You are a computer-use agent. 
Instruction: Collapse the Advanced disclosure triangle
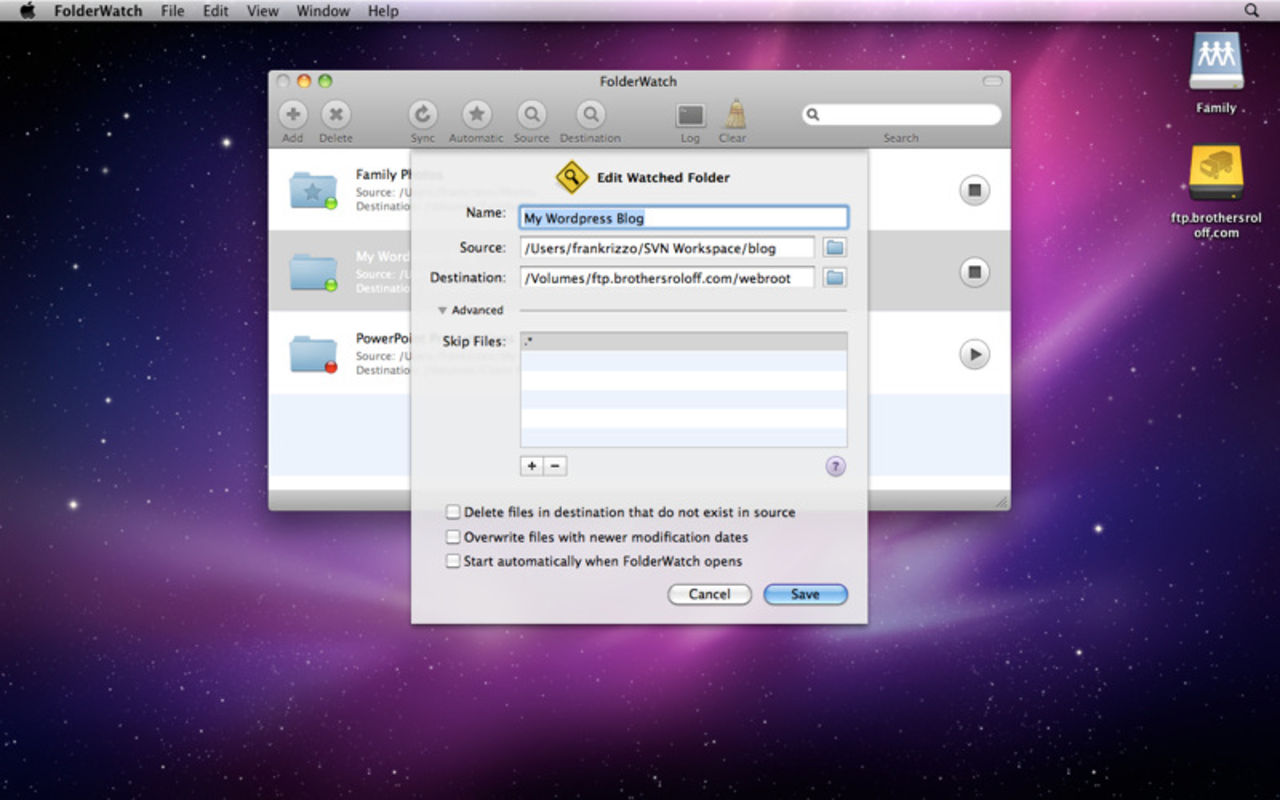click(443, 311)
